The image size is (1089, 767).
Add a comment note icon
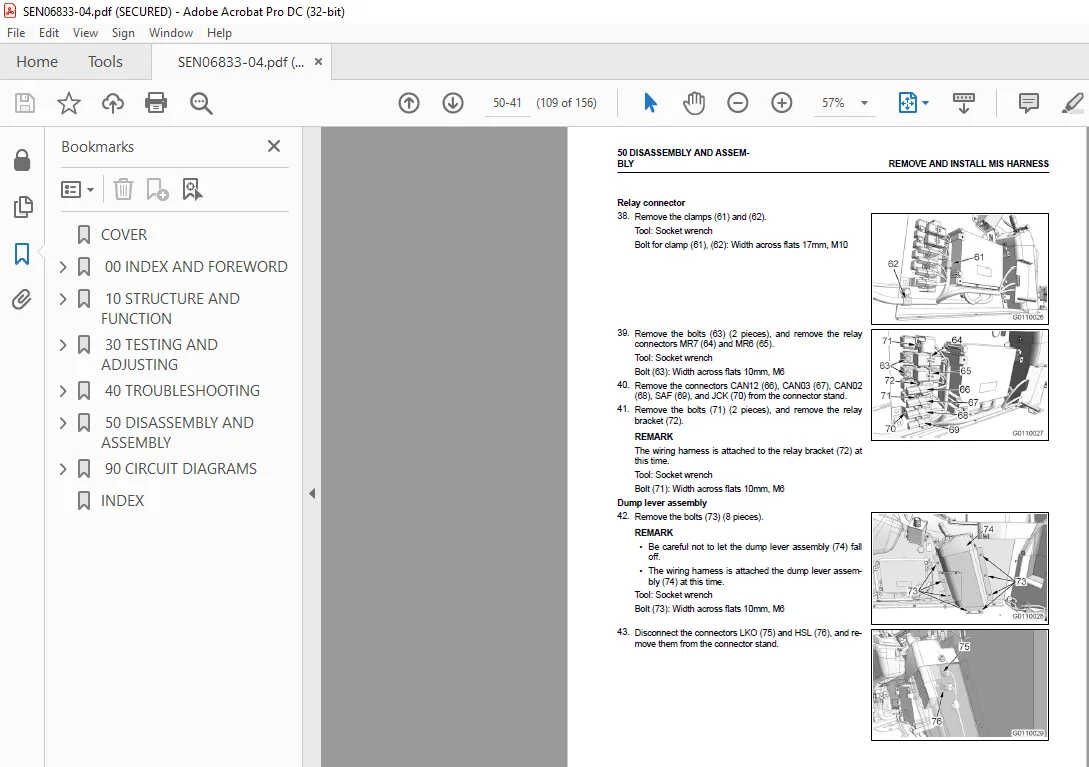pyautogui.click(x=1029, y=104)
